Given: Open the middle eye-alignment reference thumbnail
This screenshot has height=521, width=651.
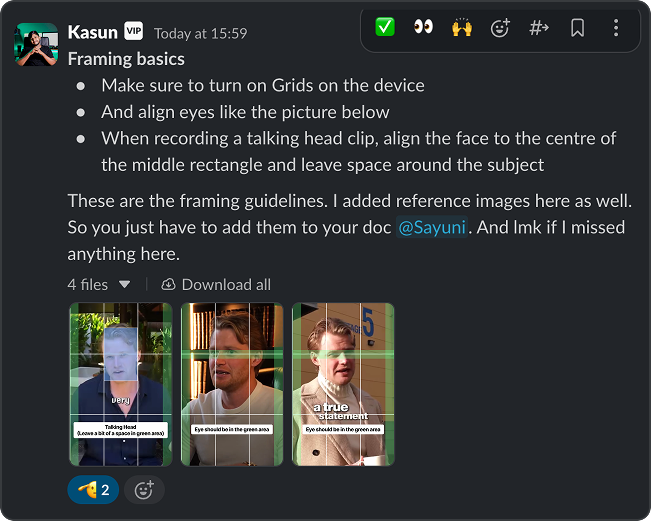Looking at the screenshot, I should click(x=232, y=384).
